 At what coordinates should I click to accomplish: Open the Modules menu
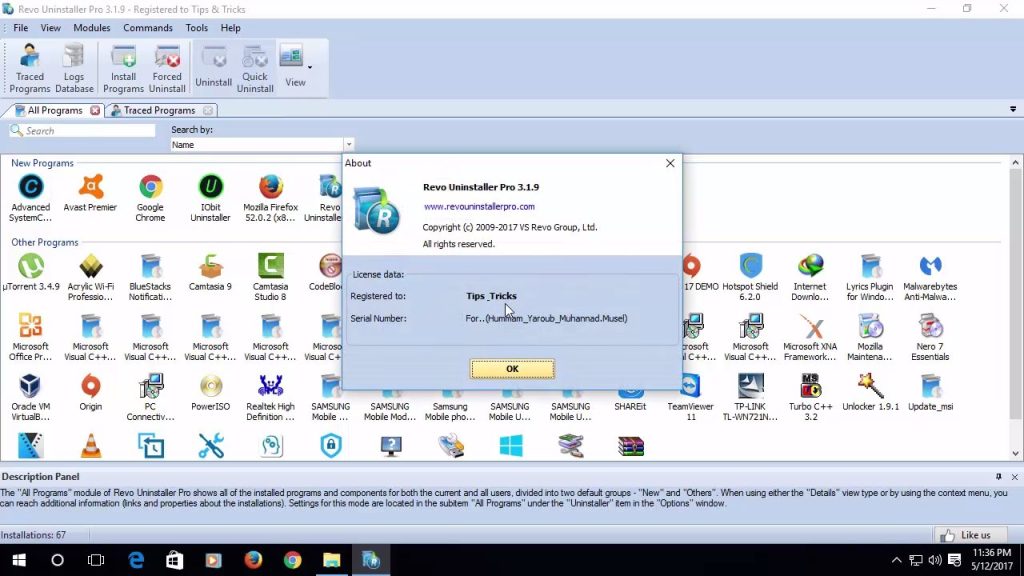pyautogui.click(x=91, y=28)
